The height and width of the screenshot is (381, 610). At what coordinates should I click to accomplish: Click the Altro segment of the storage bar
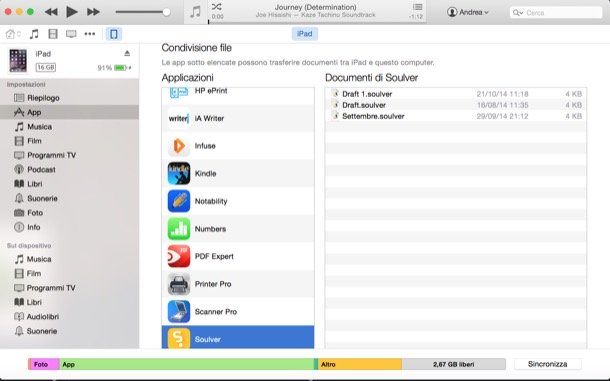(360, 364)
